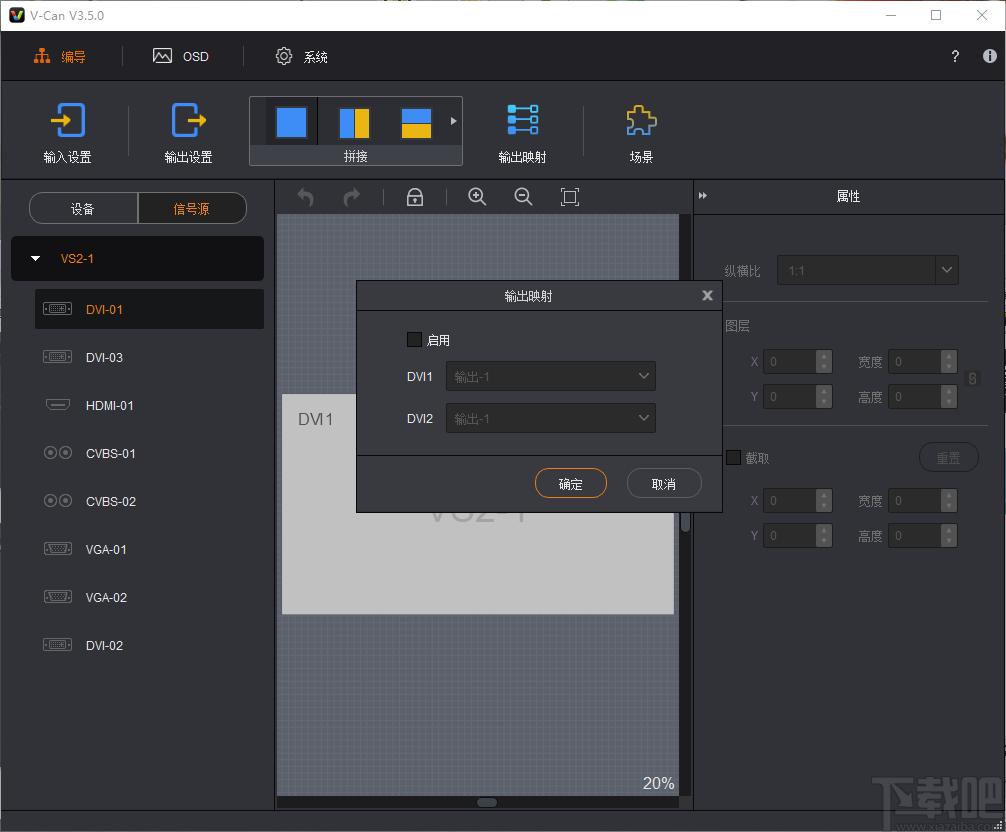Toggle the 截取 crop checkbox
Screen dimensions: 1006x832
click(x=733, y=457)
